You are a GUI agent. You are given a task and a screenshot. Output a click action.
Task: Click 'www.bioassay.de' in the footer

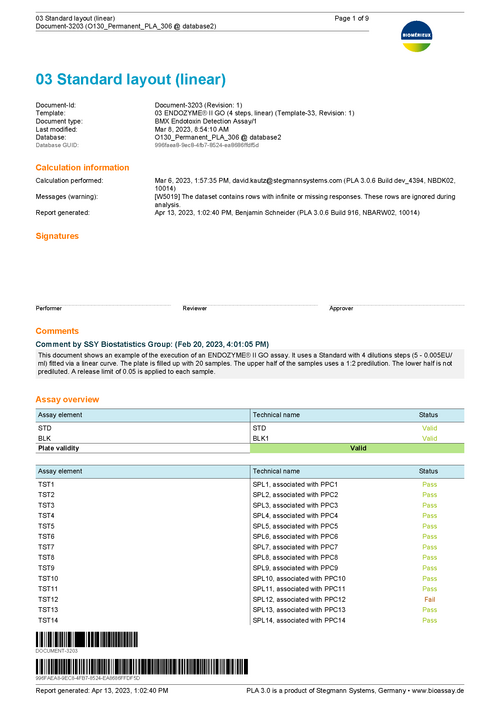tap(438, 690)
